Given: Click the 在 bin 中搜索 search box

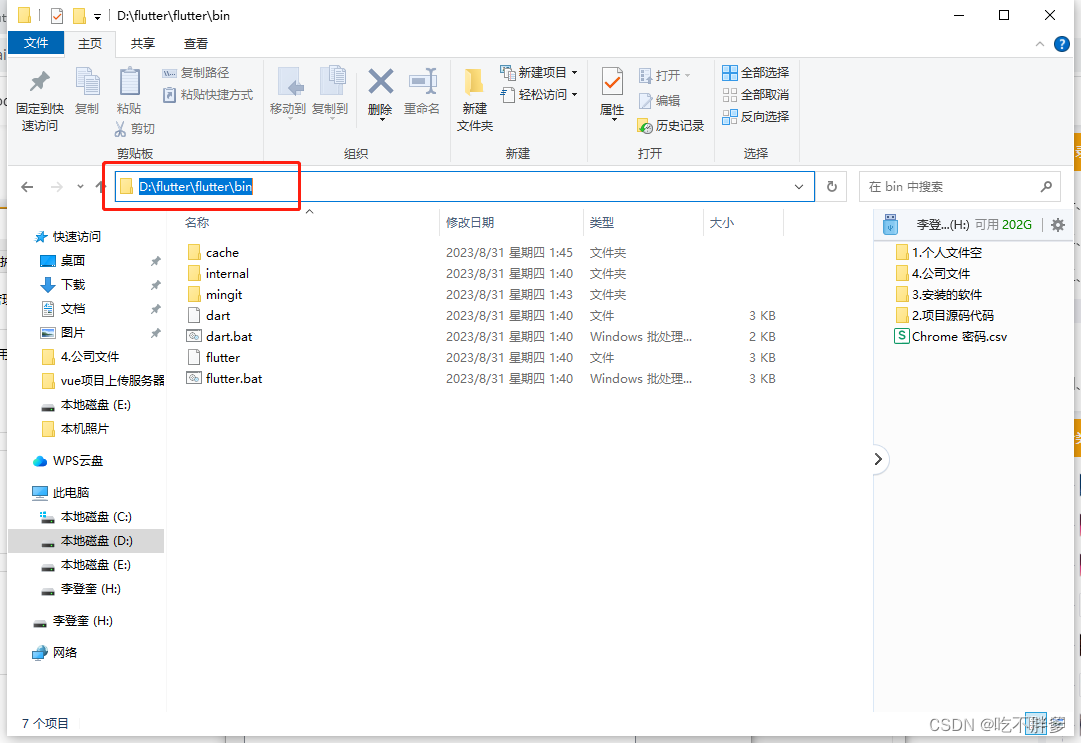Looking at the screenshot, I should coord(959,187).
